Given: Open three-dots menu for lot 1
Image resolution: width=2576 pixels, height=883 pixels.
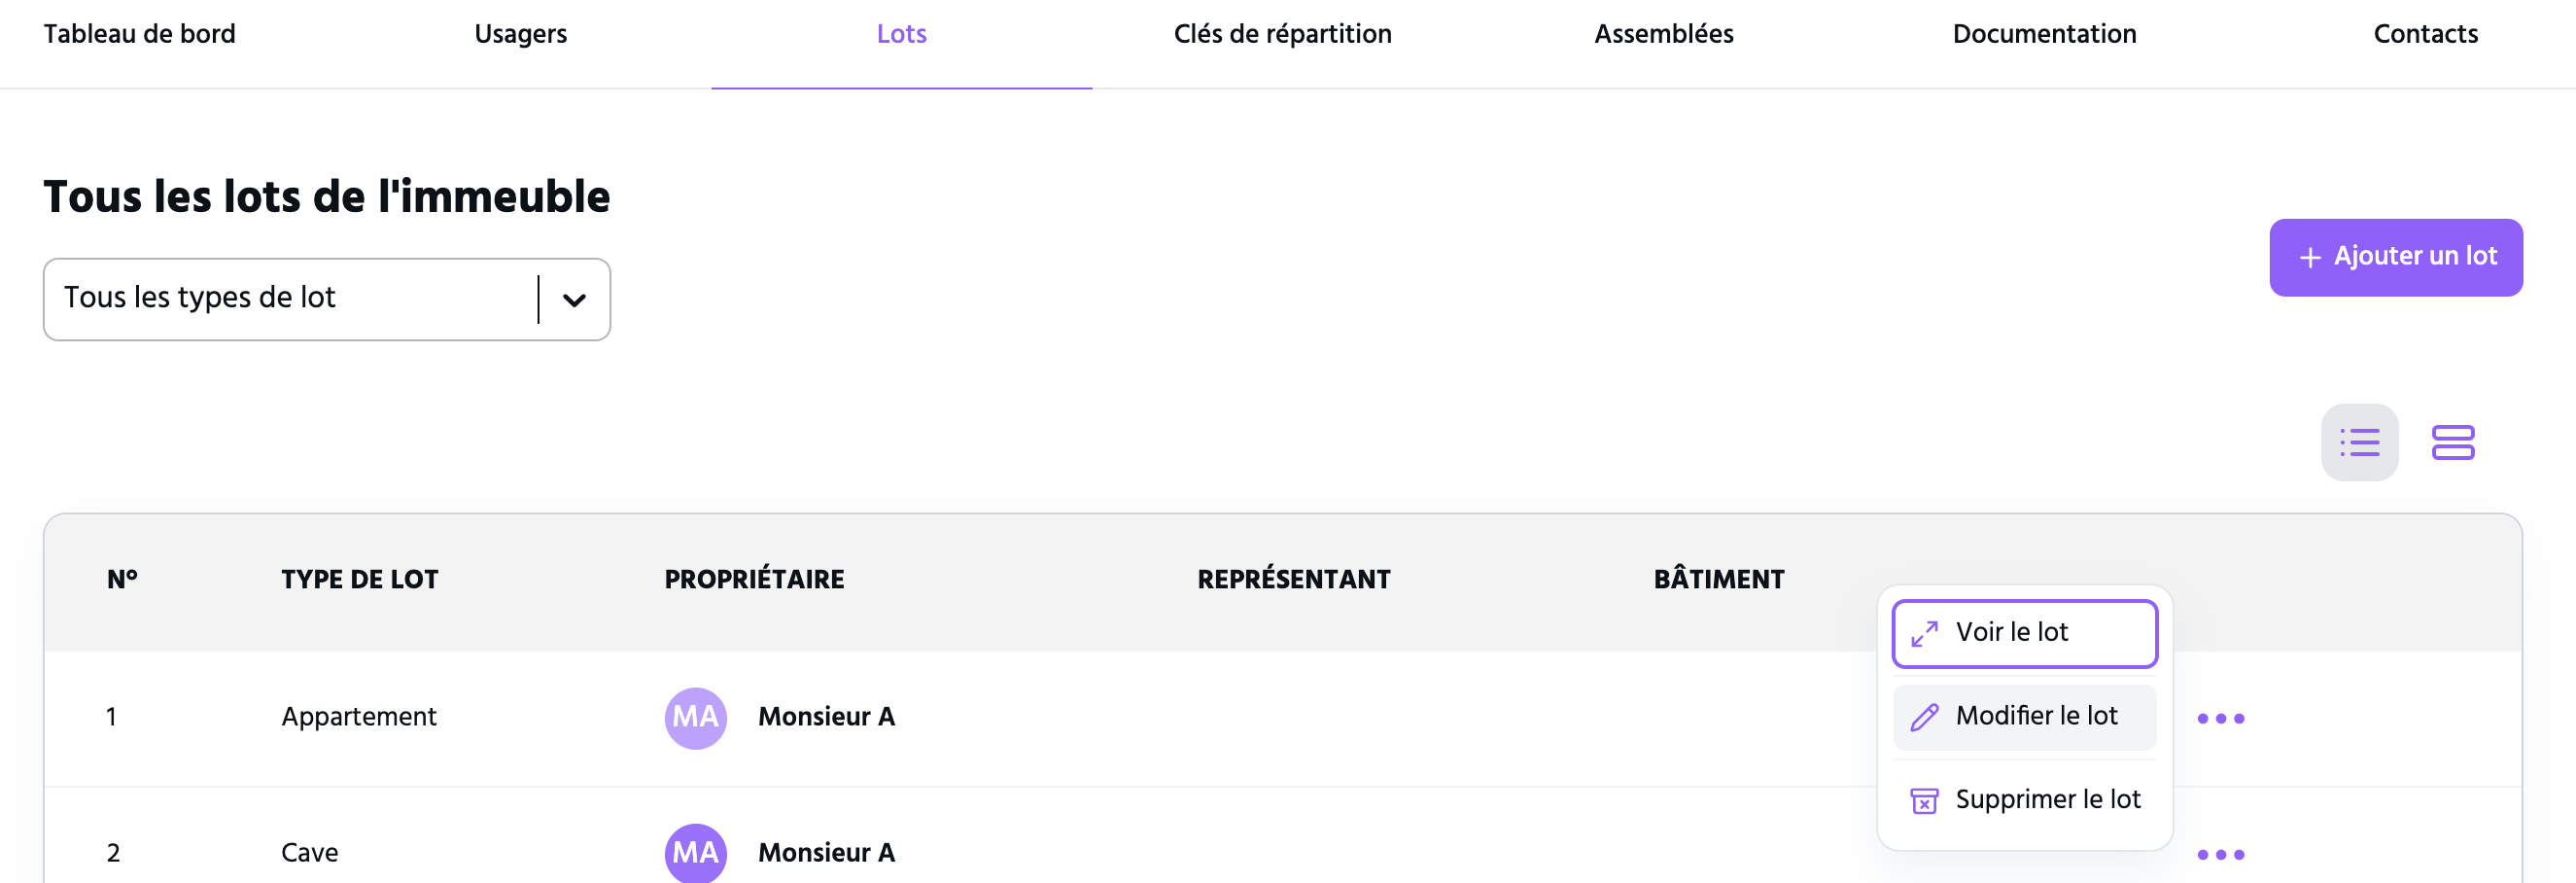Looking at the screenshot, I should pos(2220,718).
